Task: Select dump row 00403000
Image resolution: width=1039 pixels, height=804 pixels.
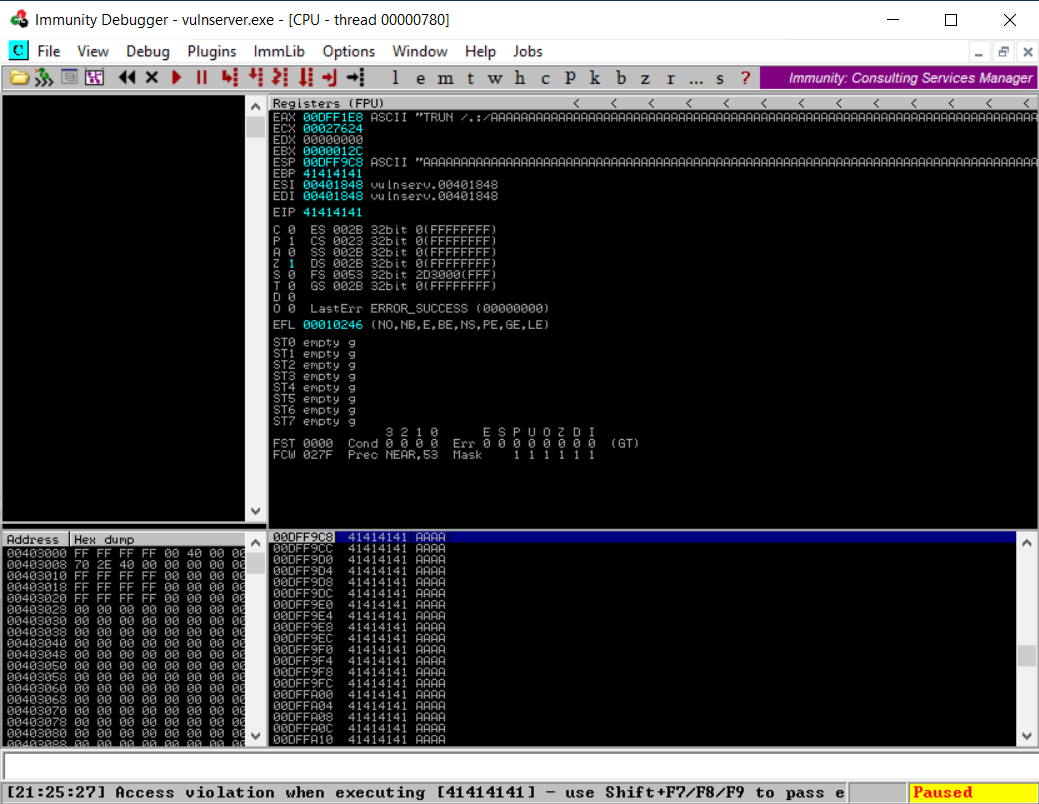Action: 125,553
